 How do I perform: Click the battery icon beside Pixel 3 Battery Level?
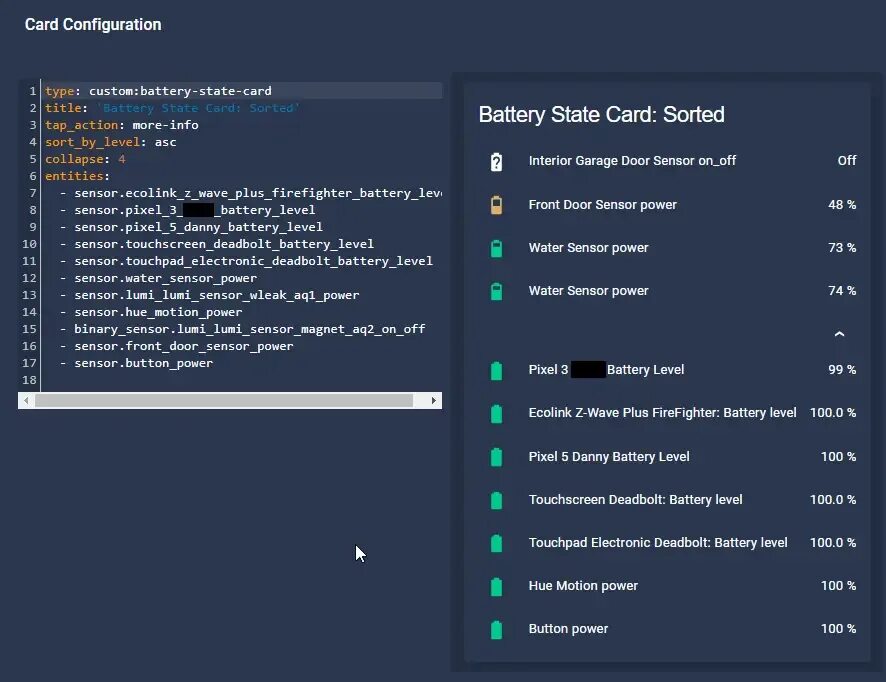pyautogui.click(x=496, y=371)
